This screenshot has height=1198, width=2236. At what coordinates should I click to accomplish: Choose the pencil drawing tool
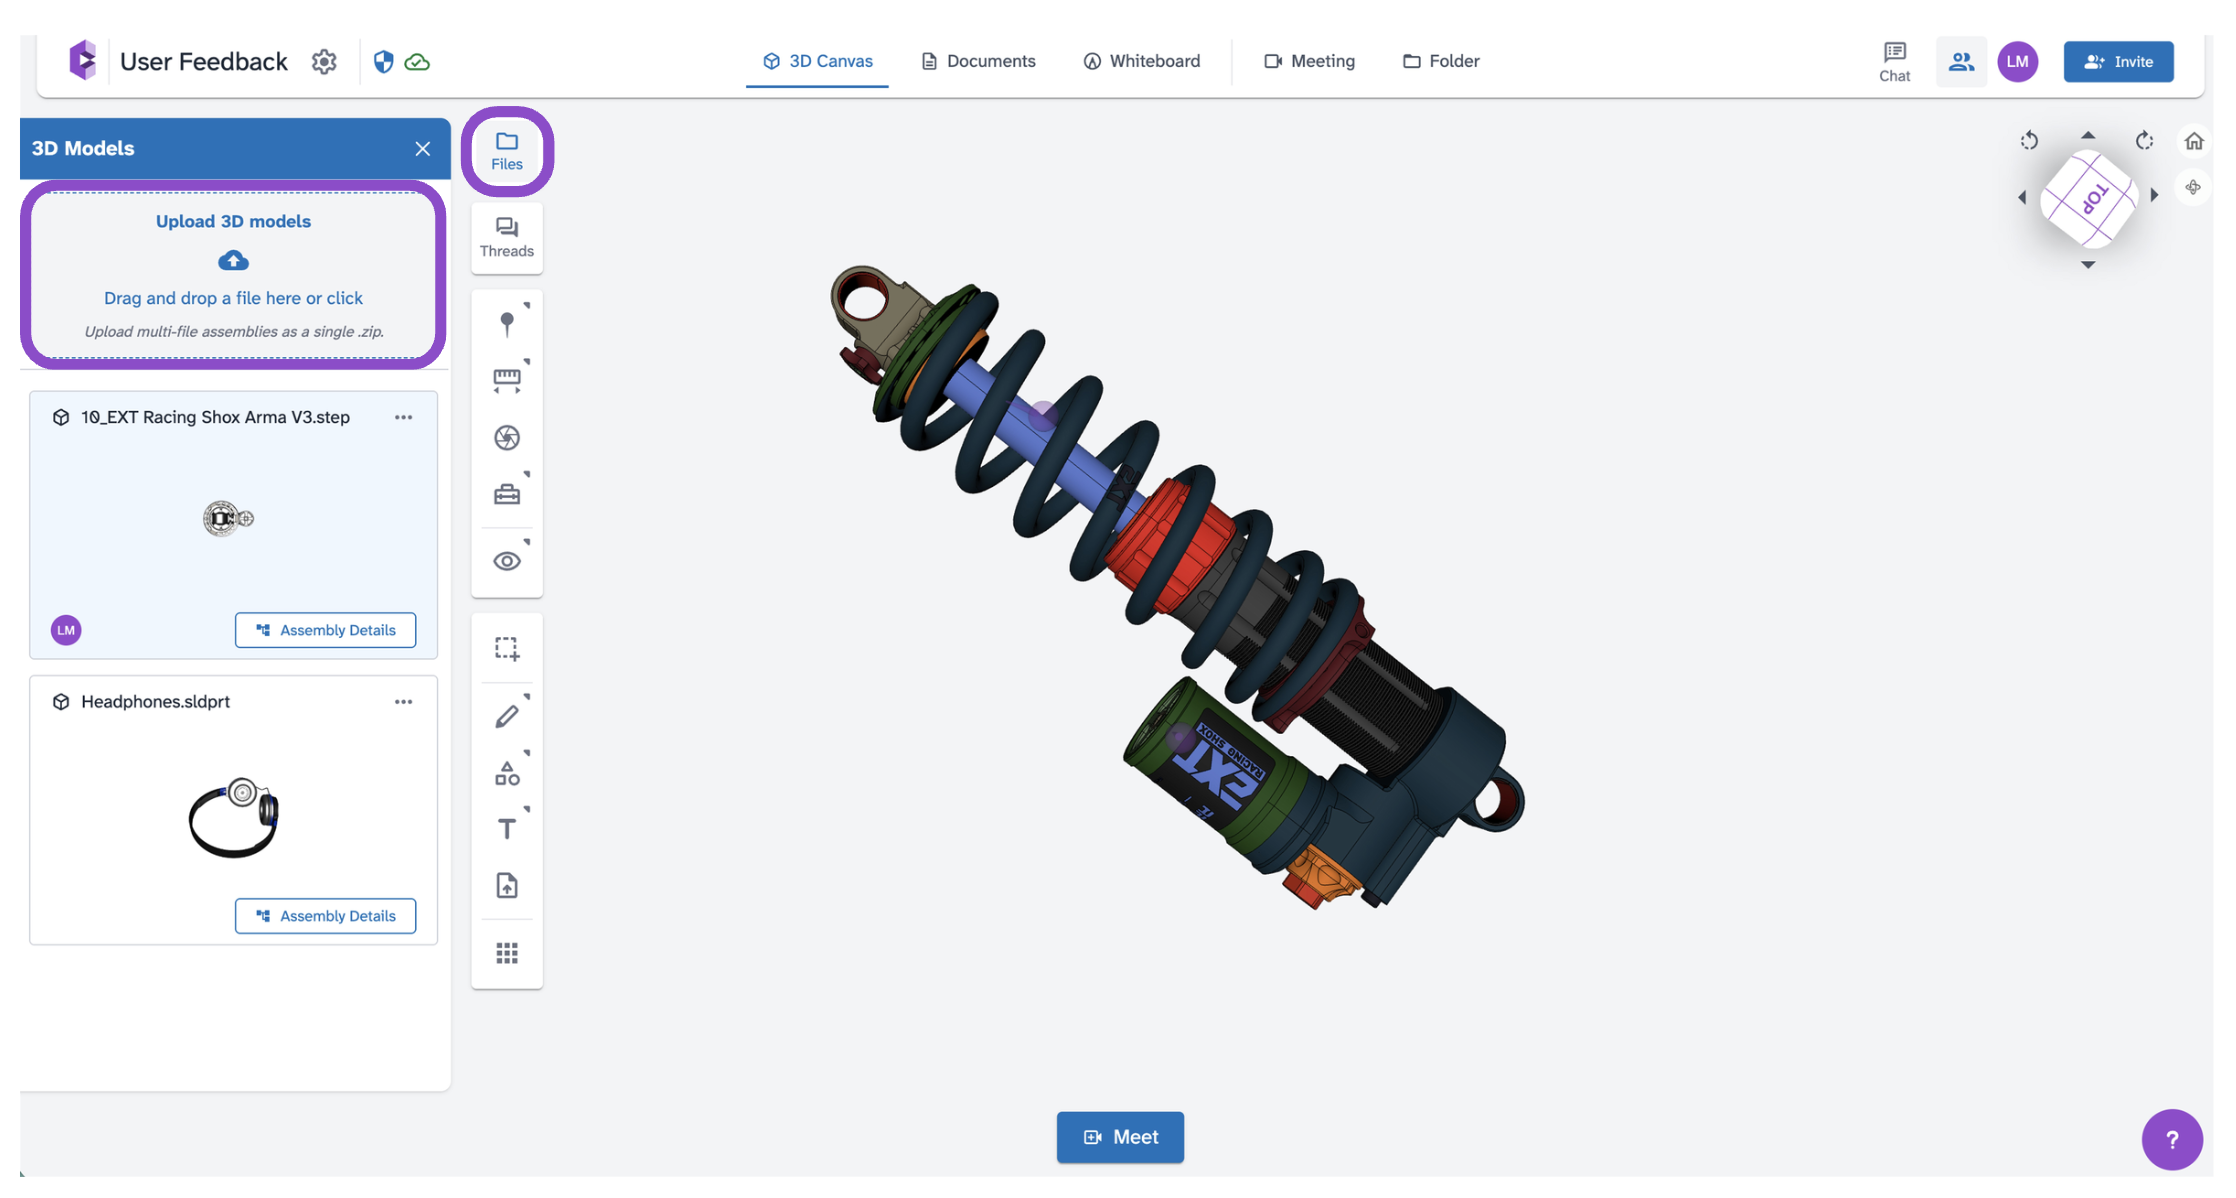[507, 716]
